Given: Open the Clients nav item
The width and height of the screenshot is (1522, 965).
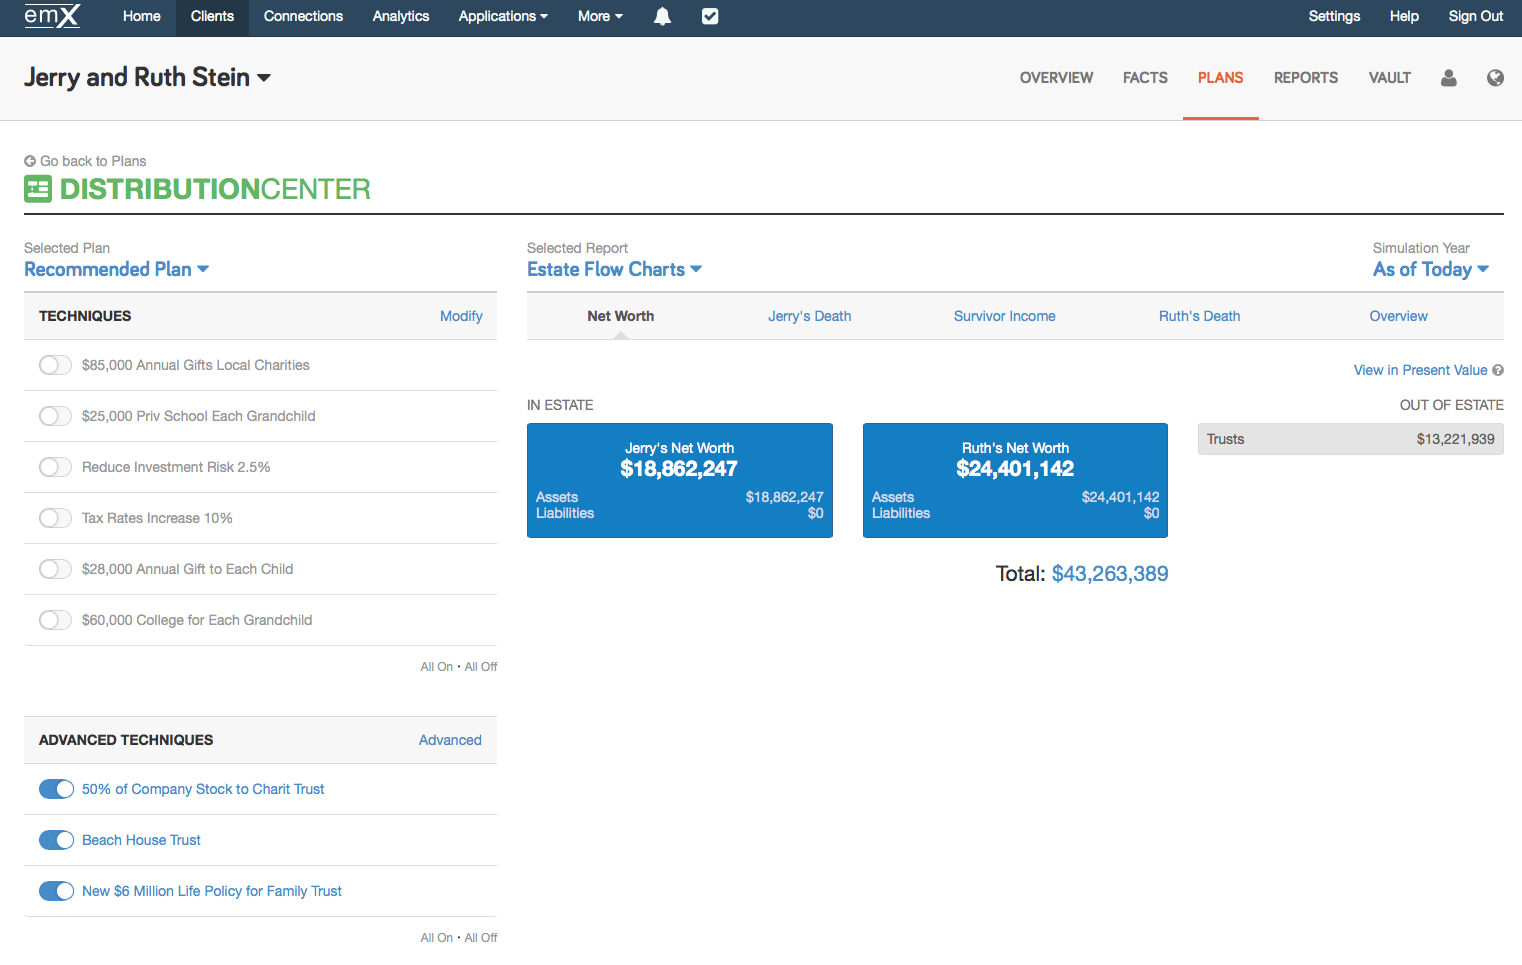Looking at the screenshot, I should tap(212, 16).
